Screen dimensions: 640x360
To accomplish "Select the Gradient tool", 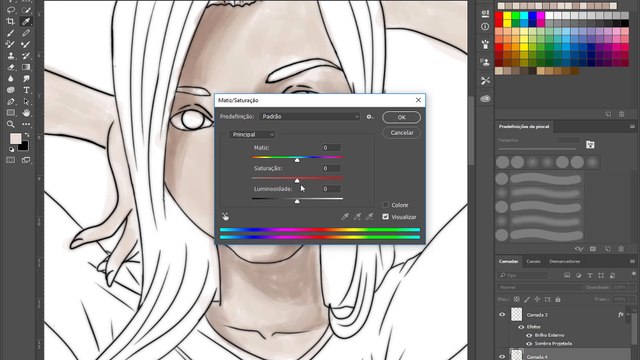I will coord(26,67).
